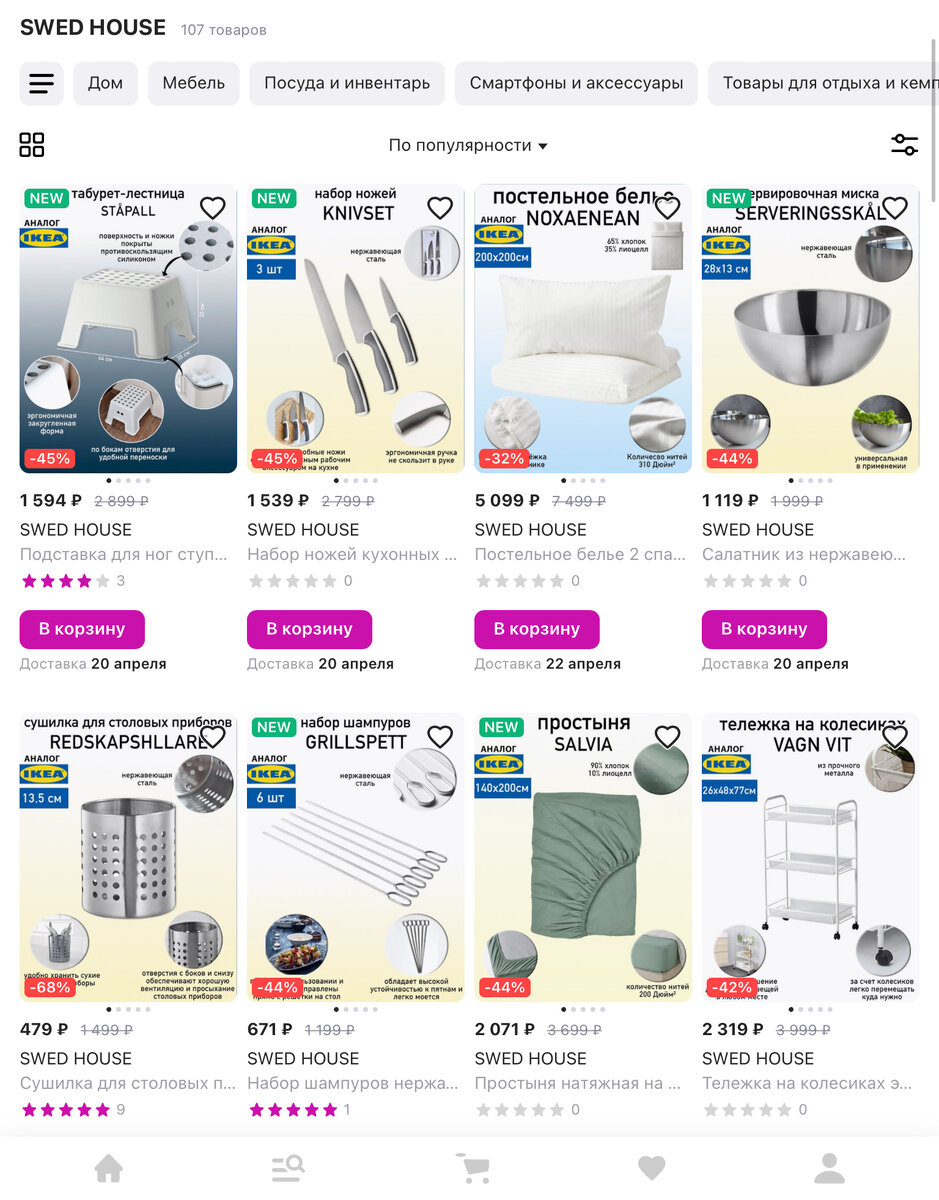Open the filters slider icon

(x=904, y=145)
